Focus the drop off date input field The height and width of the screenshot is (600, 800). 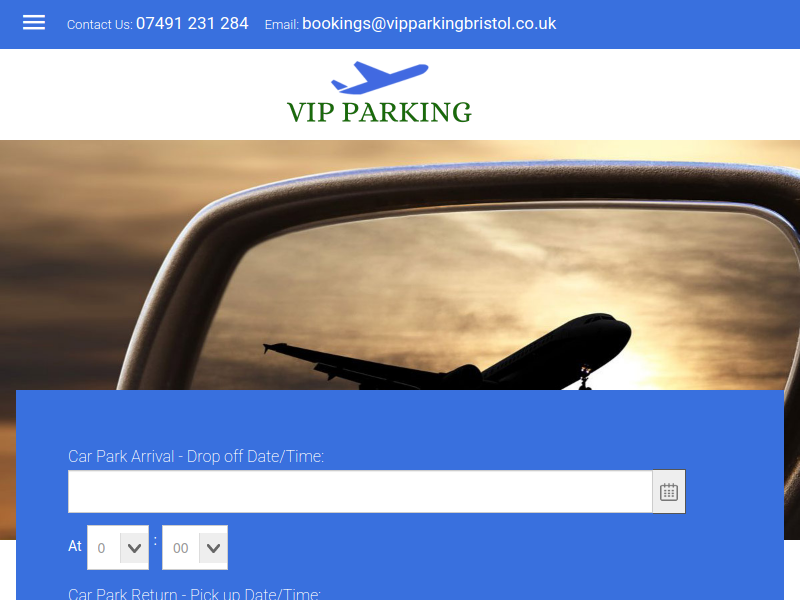tap(360, 492)
